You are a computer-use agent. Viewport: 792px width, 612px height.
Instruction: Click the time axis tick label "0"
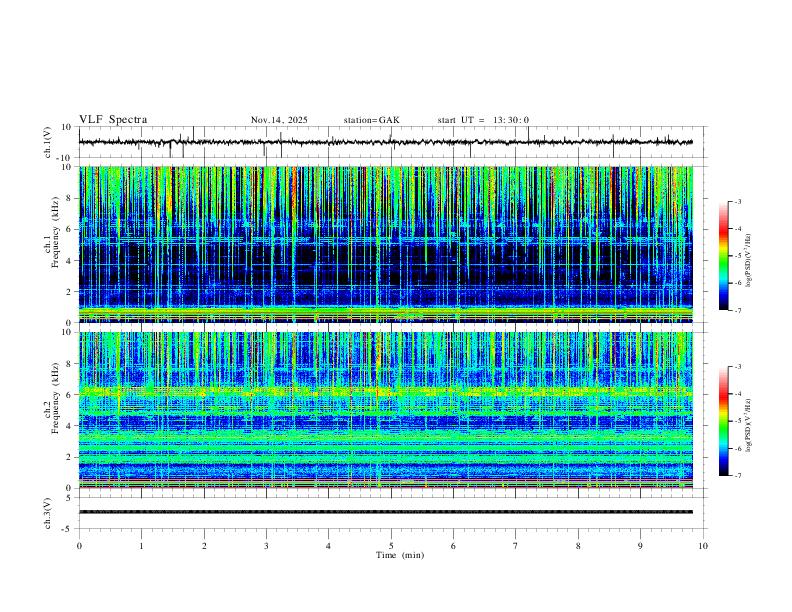tap(79, 546)
